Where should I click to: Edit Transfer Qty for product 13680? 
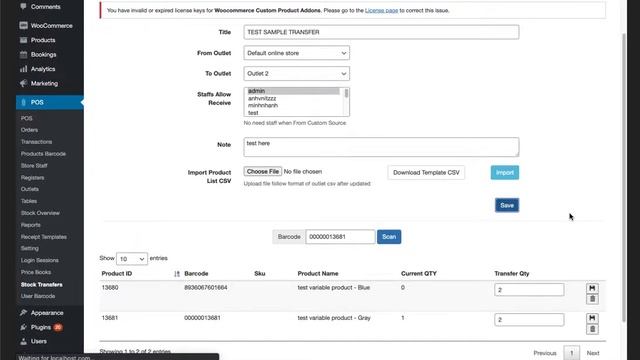coord(529,290)
